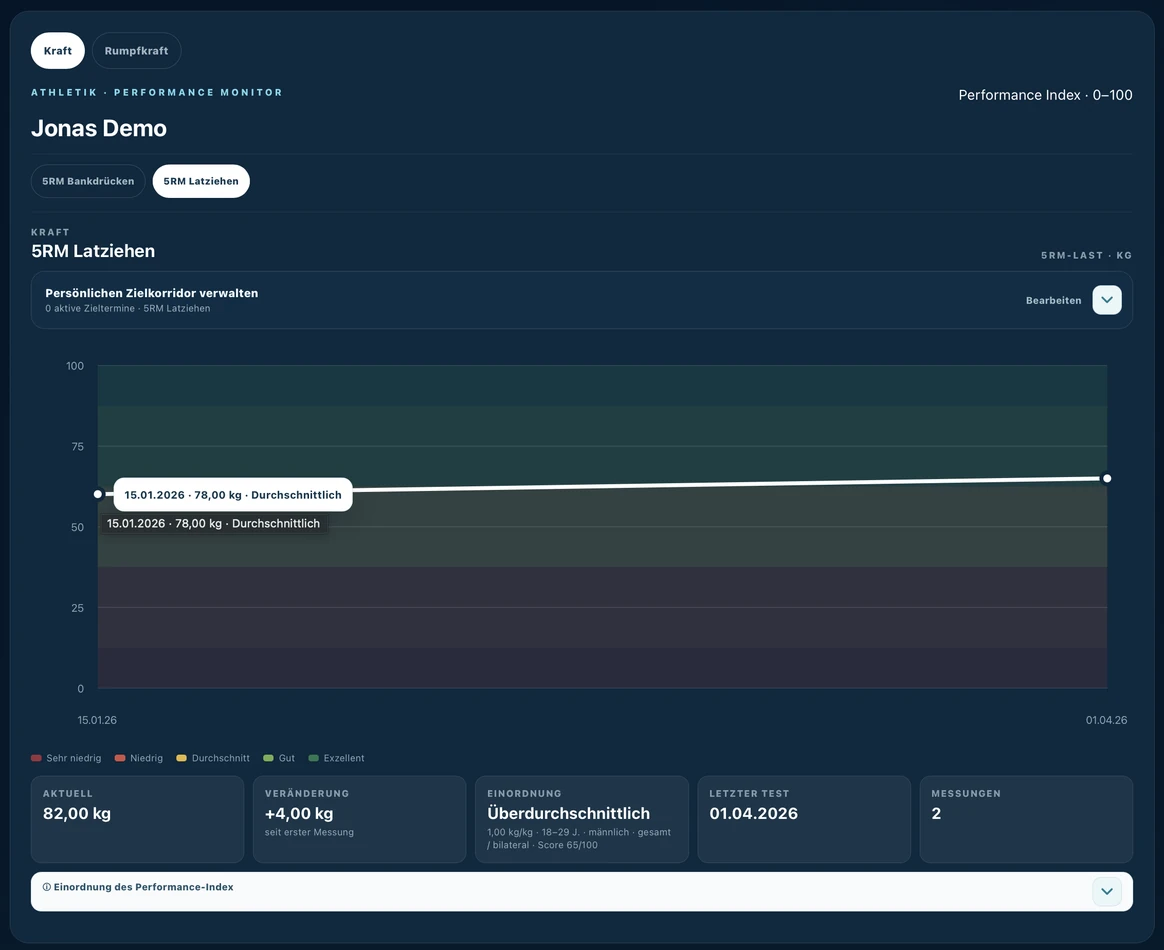Click the Niedrig legend swatch
Screen dimensions: 1164x950
(x=120, y=758)
